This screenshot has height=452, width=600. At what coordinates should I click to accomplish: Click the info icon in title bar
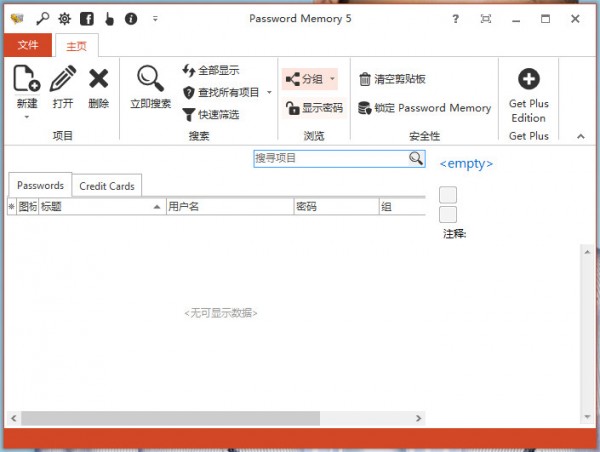tap(131, 18)
